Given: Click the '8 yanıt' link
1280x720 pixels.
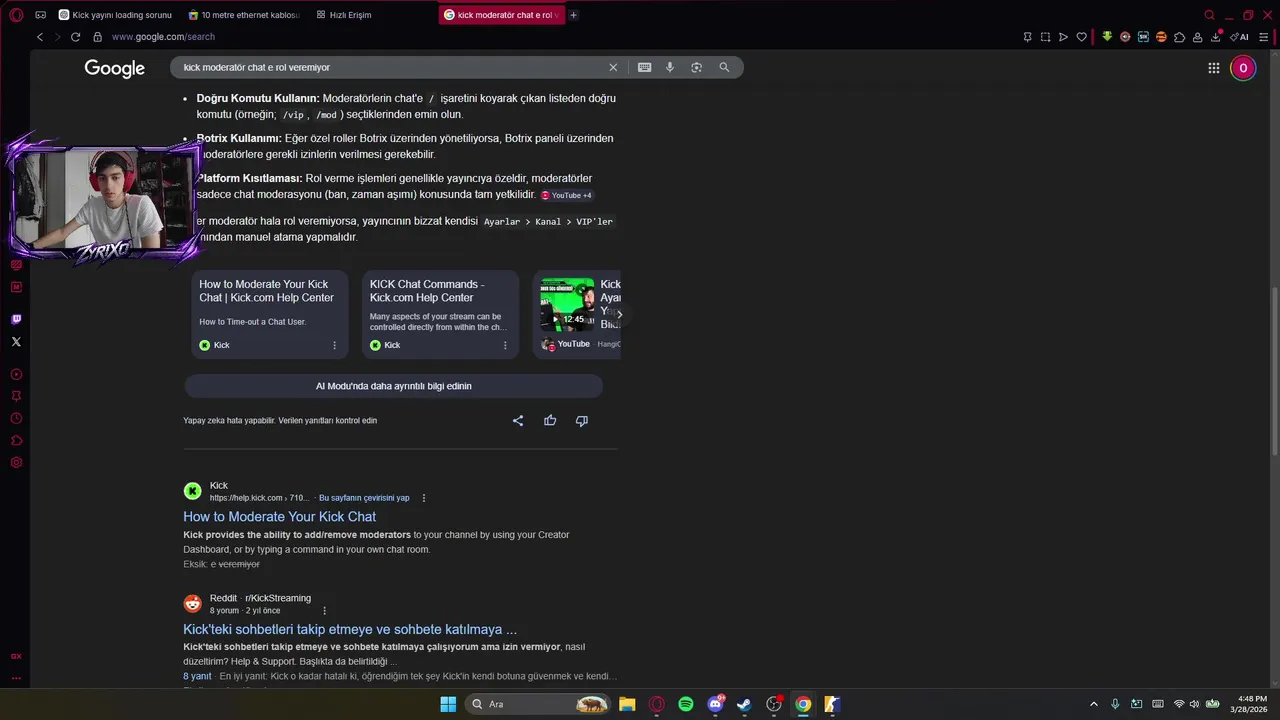Looking at the screenshot, I should [197, 676].
